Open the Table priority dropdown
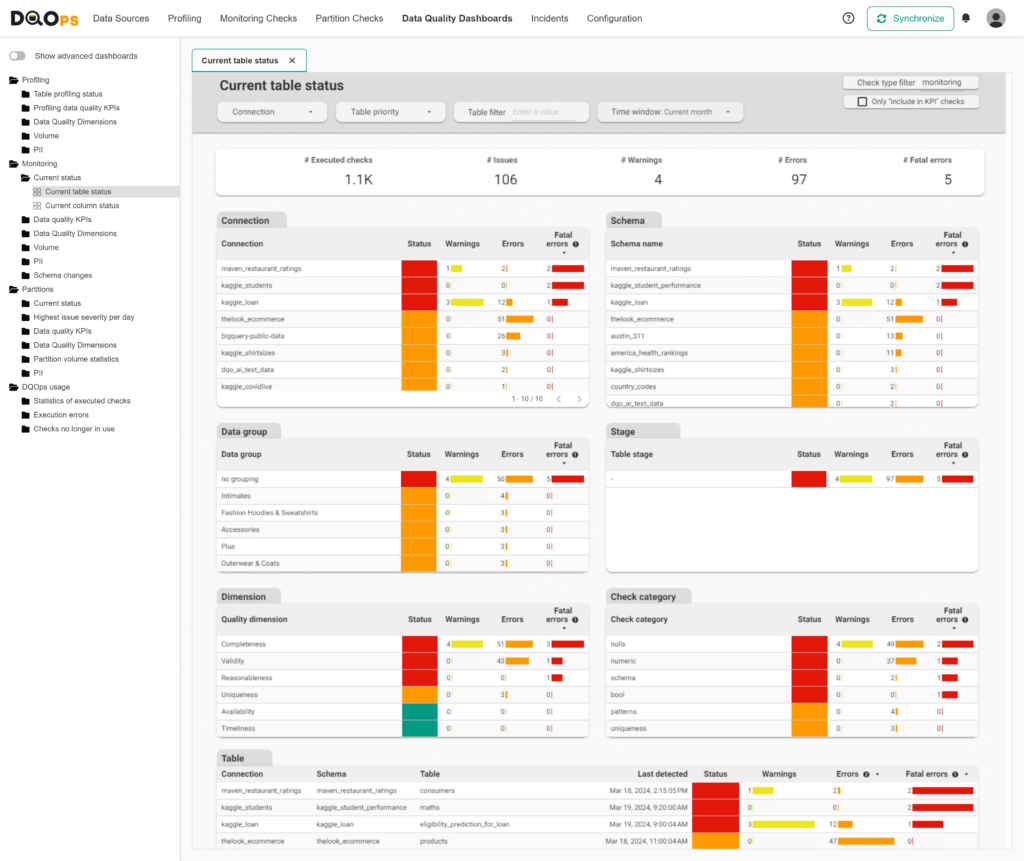The height and width of the screenshot is (861, 1024). (391, 112)
